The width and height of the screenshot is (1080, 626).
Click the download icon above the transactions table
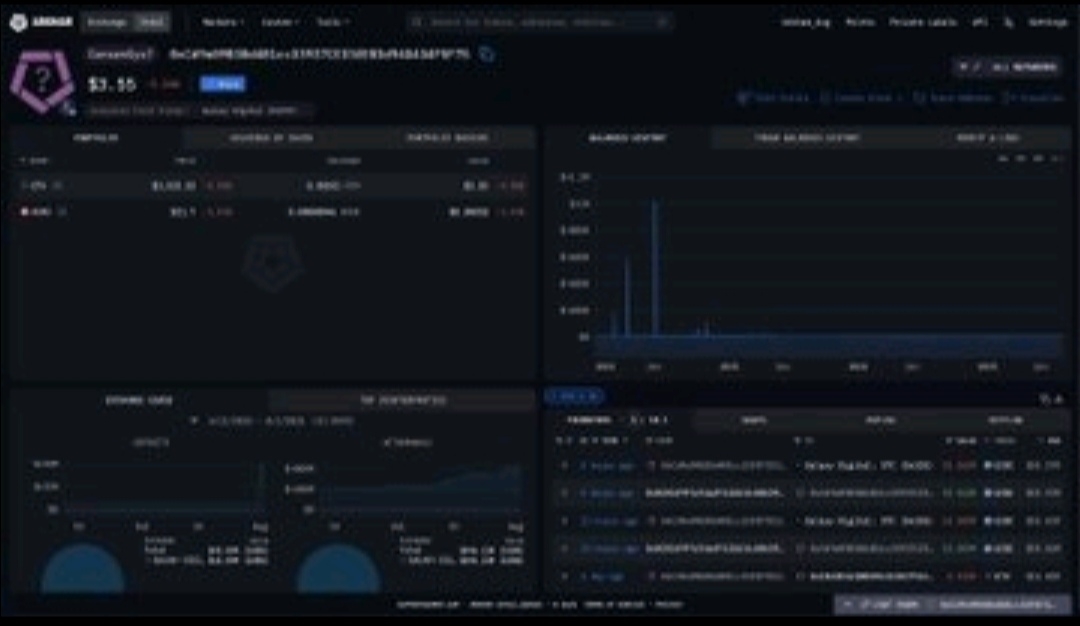coord(1059,399)
